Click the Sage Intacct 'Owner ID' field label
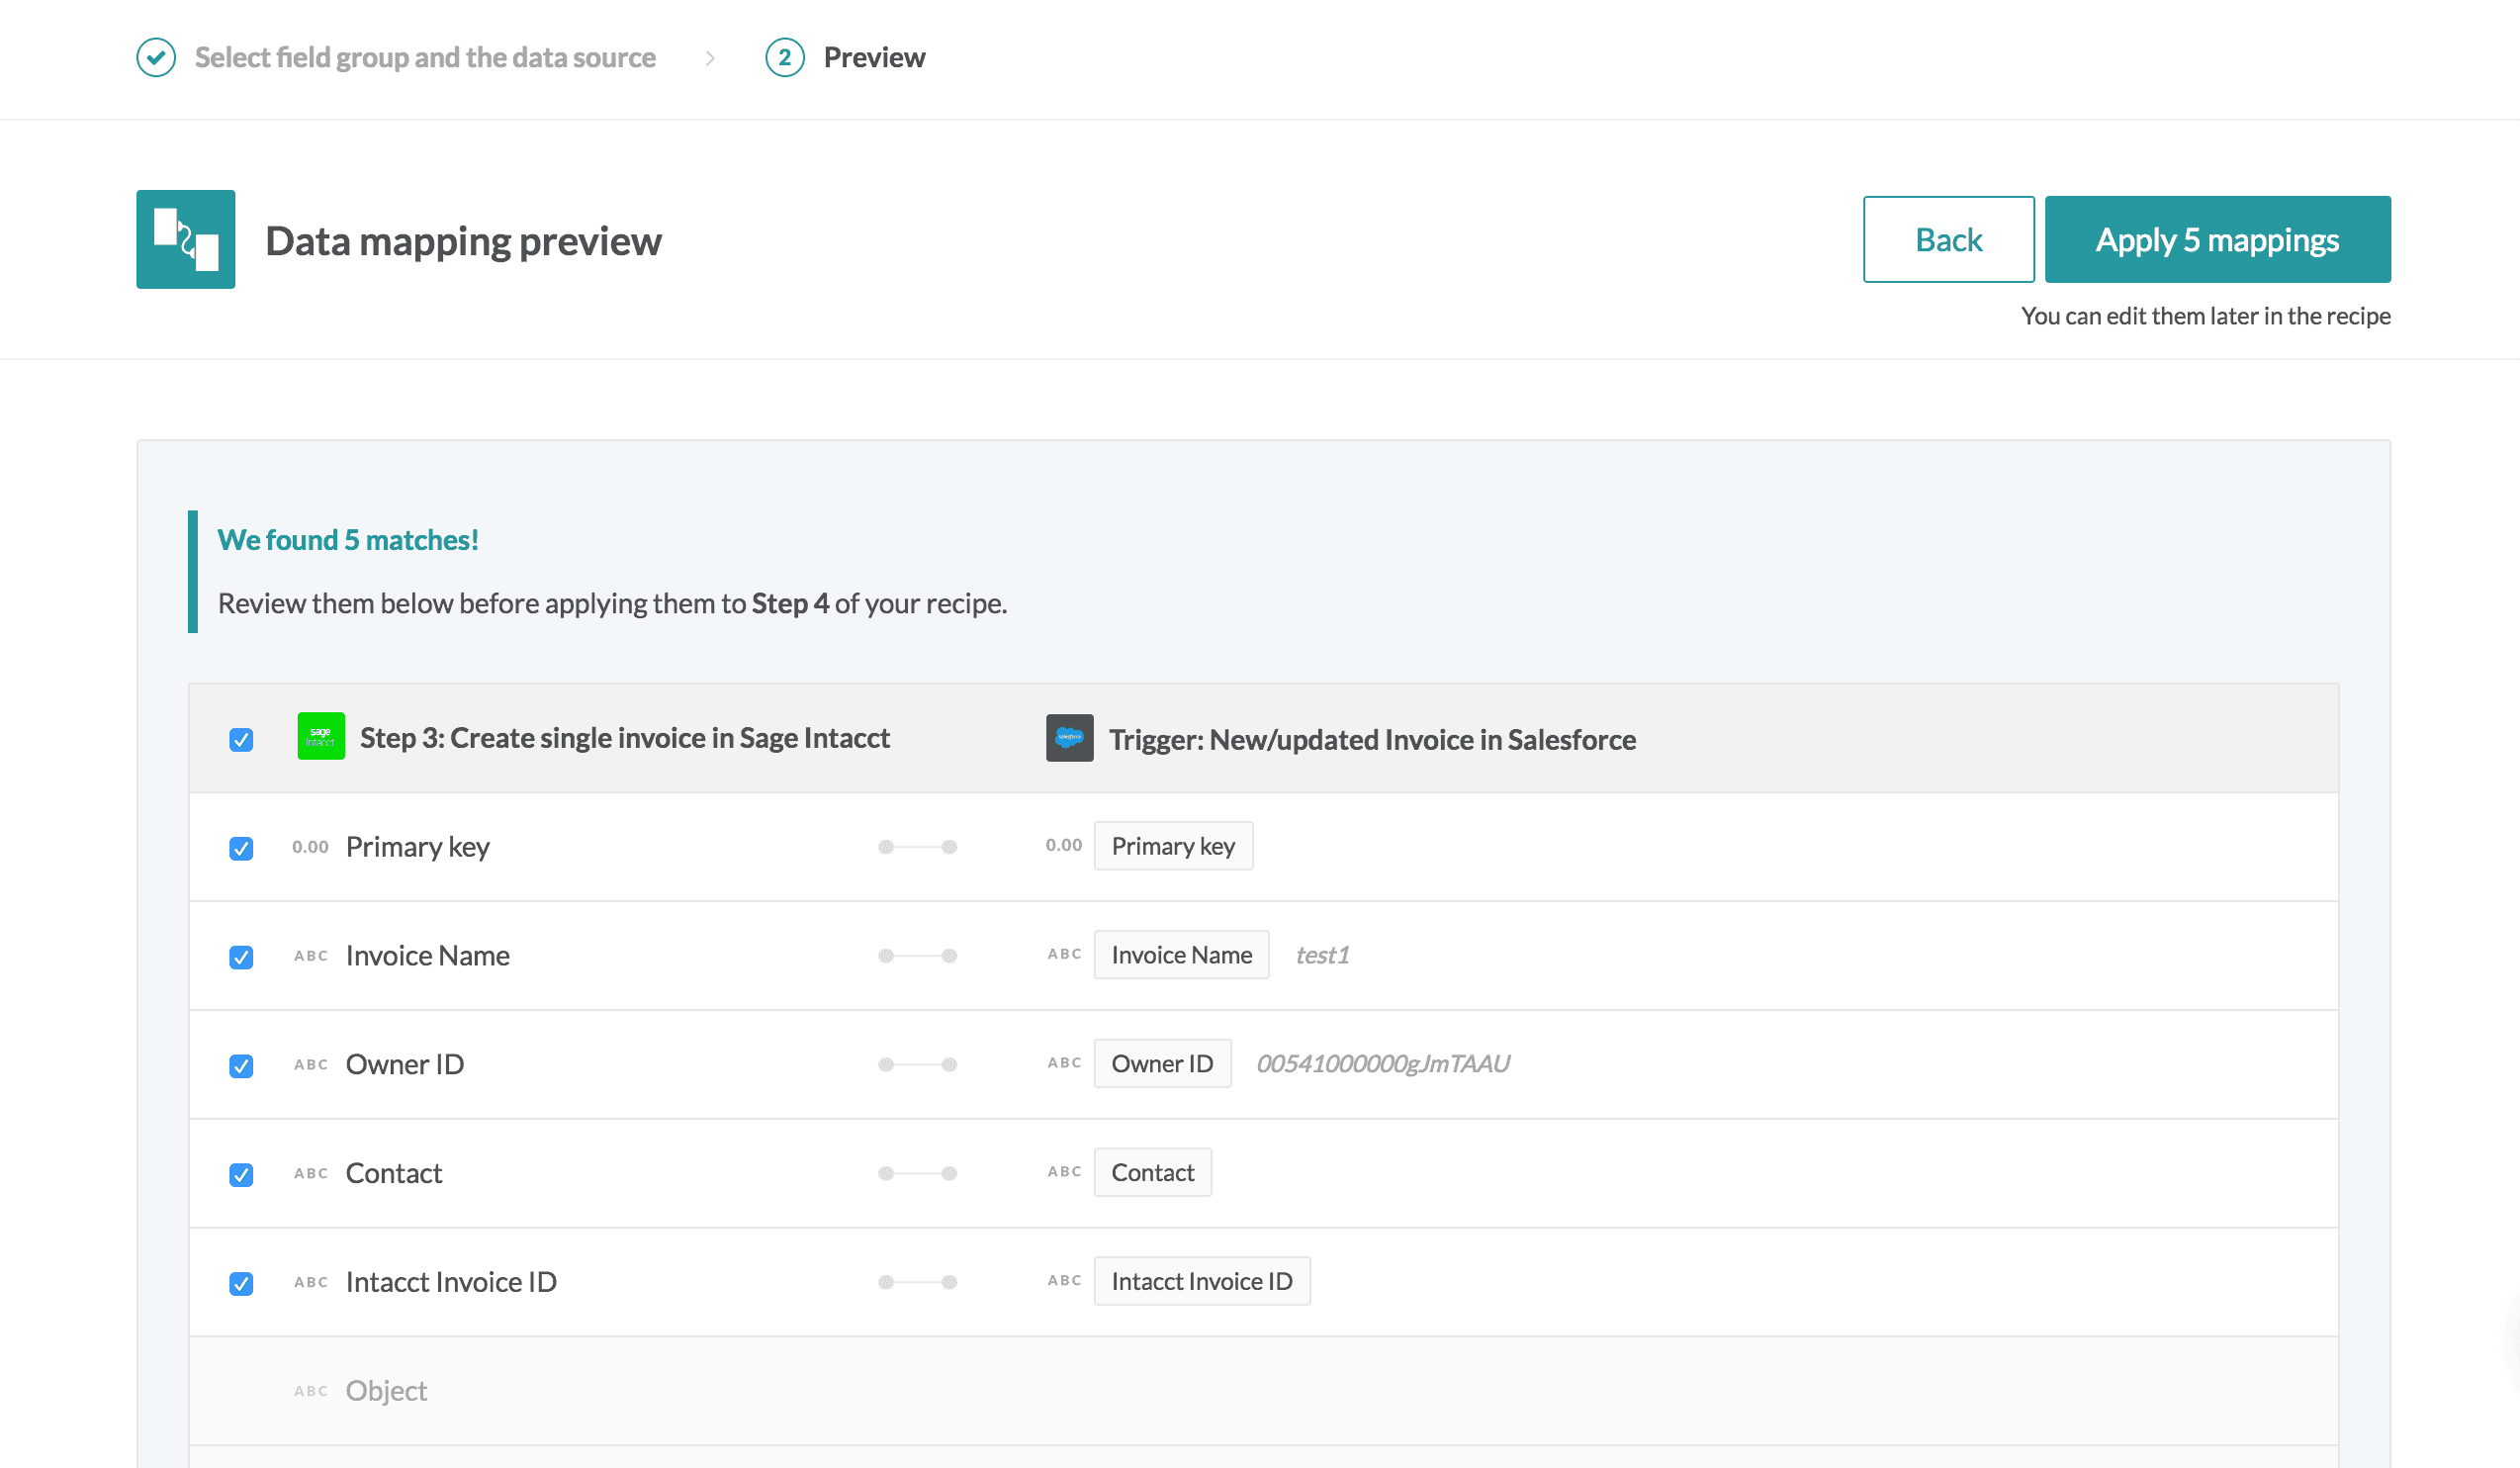Image resolution: width=2520 pixels, height=1468 pixels. (405, 1065)
